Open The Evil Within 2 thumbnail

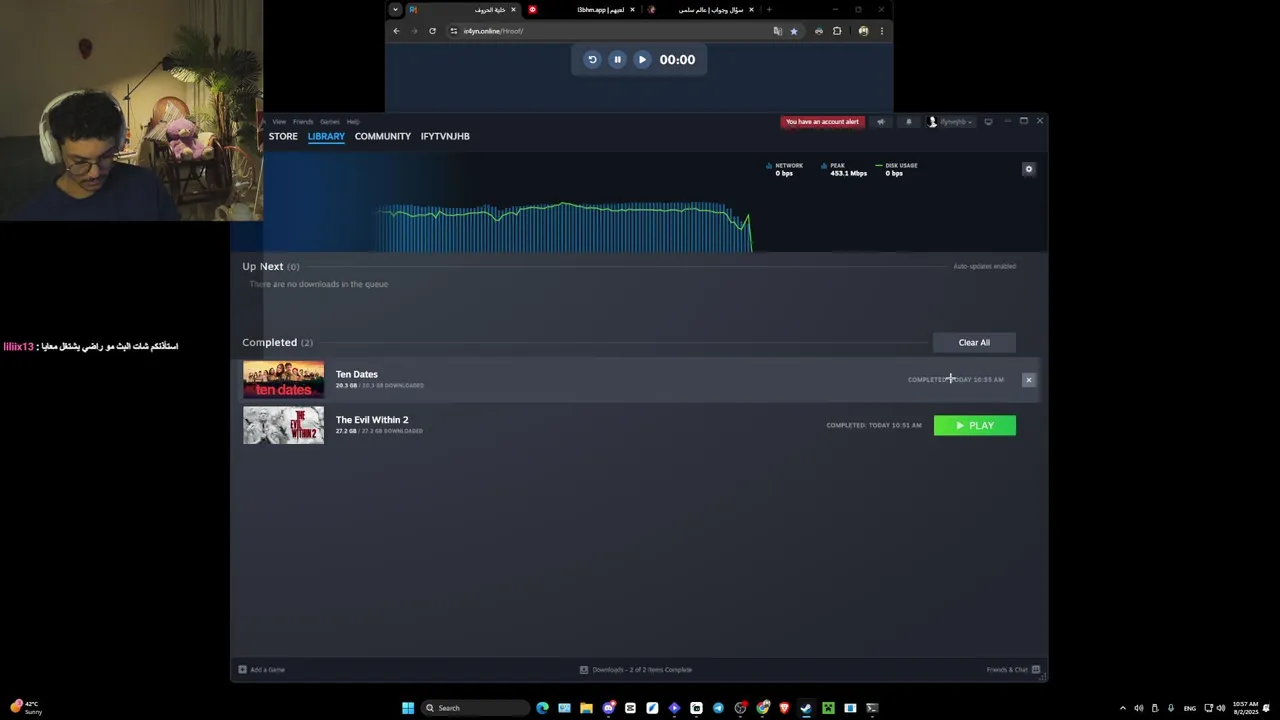click(x=283, y=425)
